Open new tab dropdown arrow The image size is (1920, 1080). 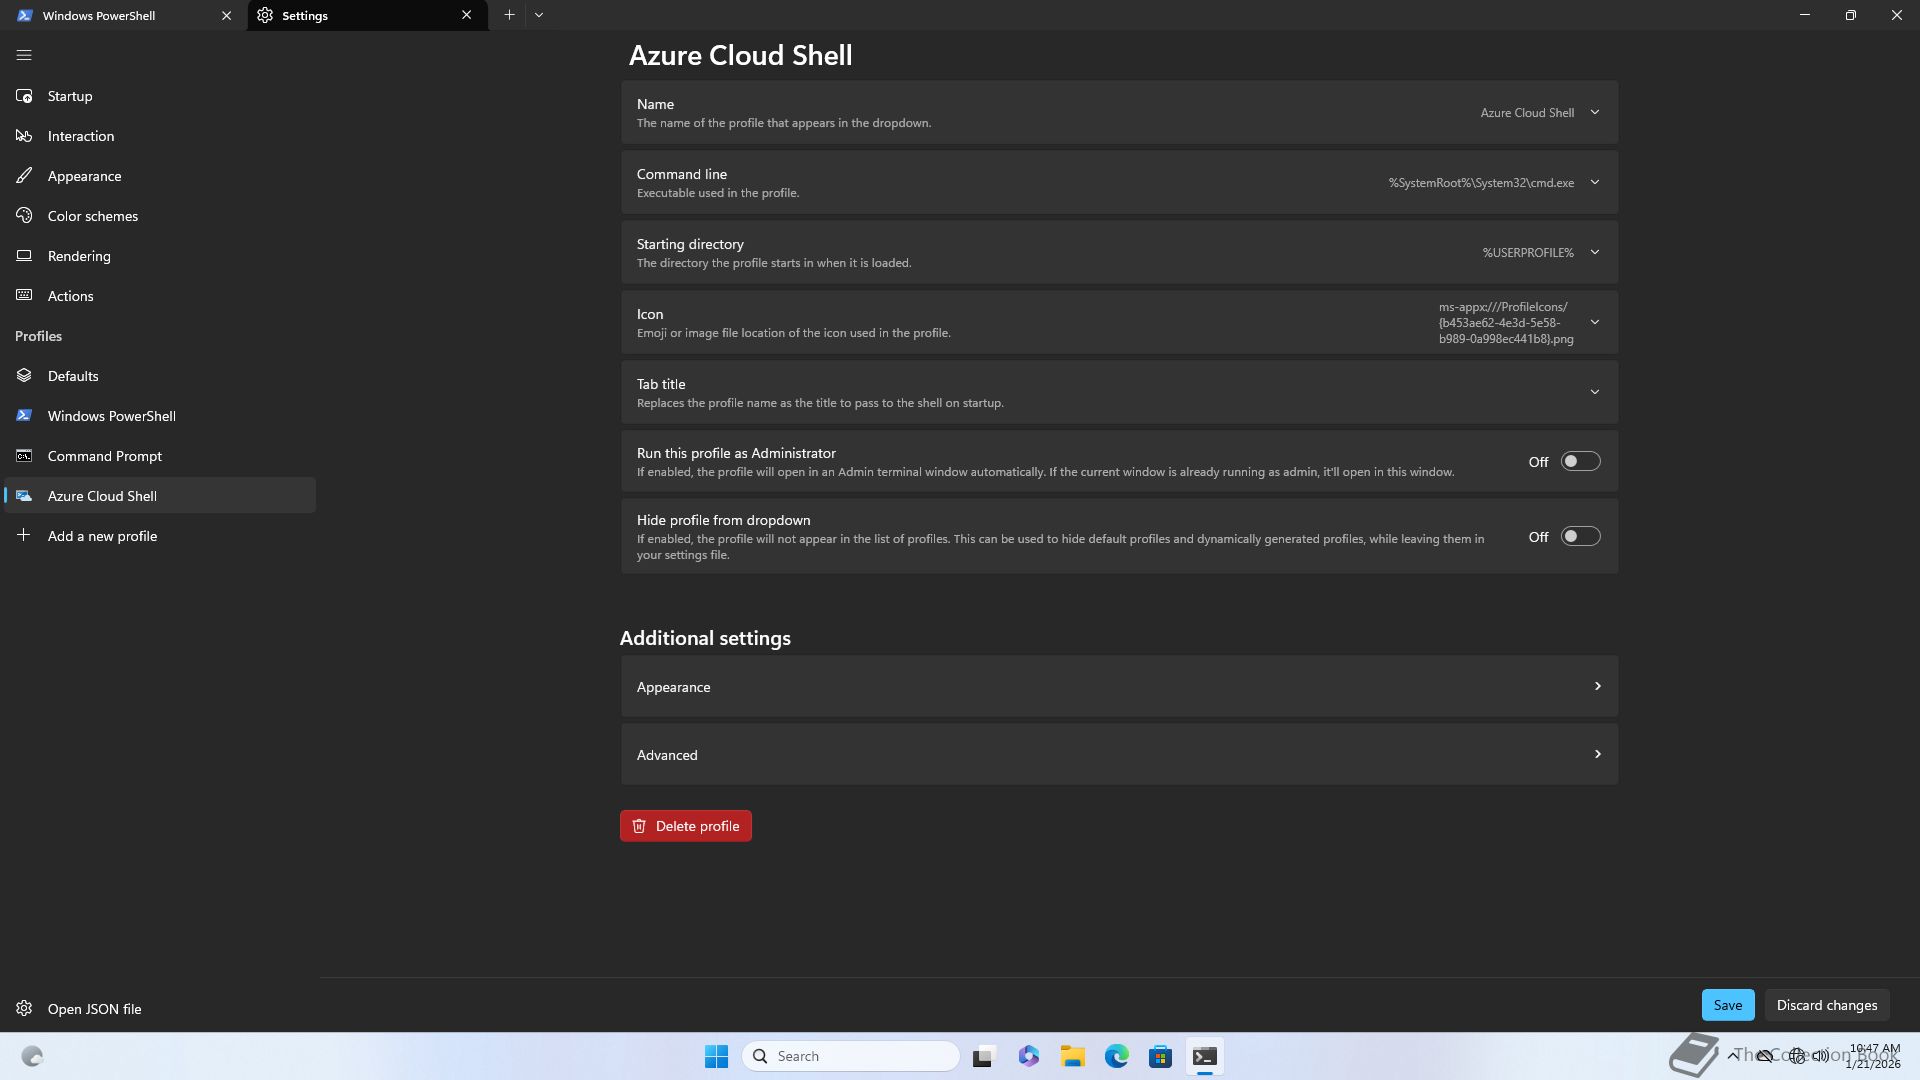539,15
